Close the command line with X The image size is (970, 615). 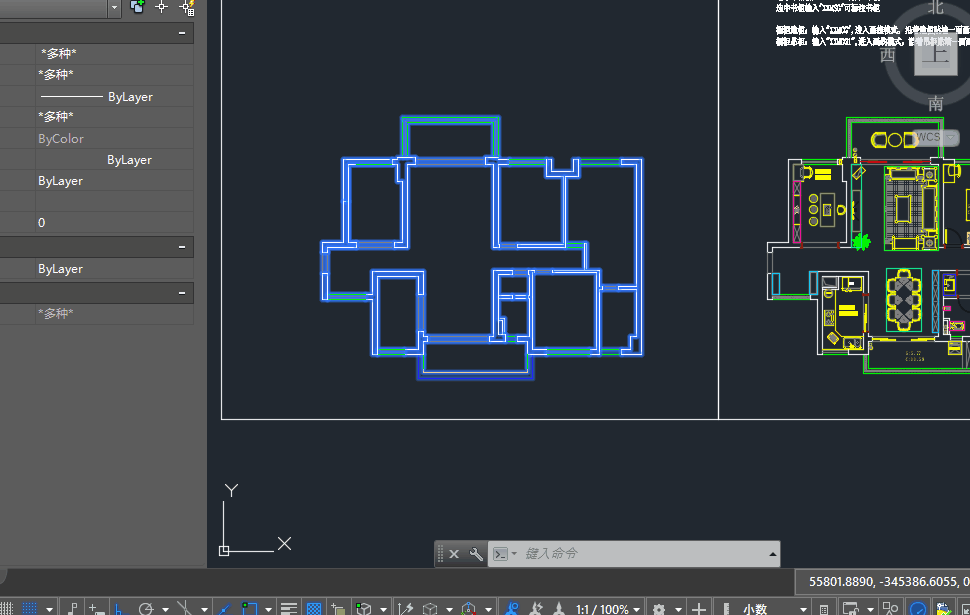click(x=454, y=554)
